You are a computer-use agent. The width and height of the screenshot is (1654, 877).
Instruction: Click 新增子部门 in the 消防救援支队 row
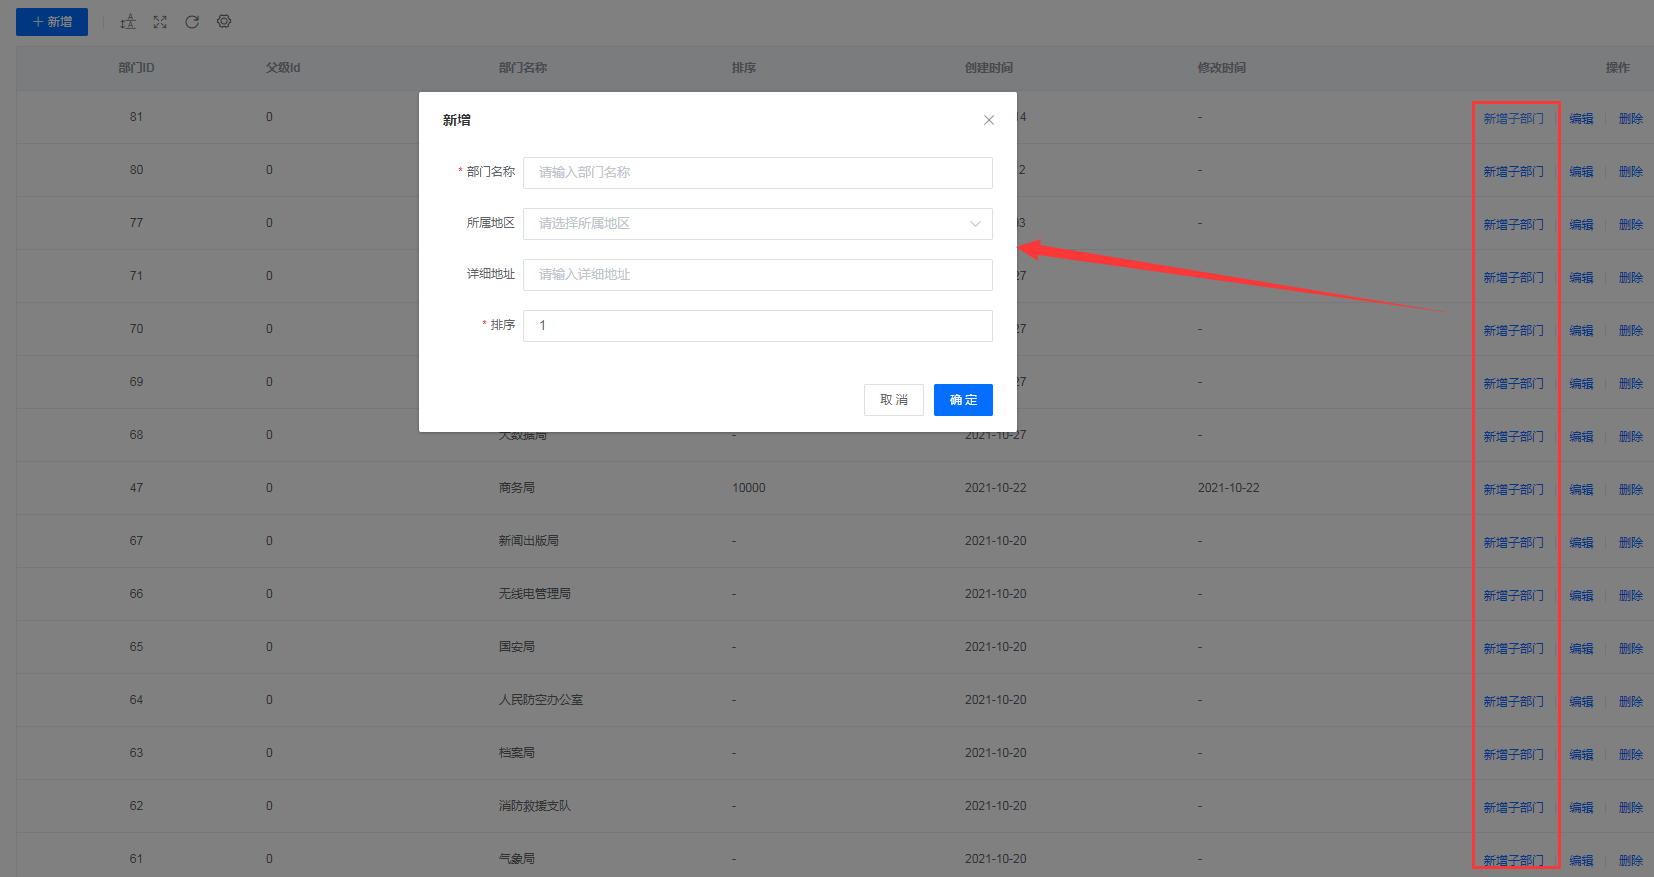click(1513, 808)
